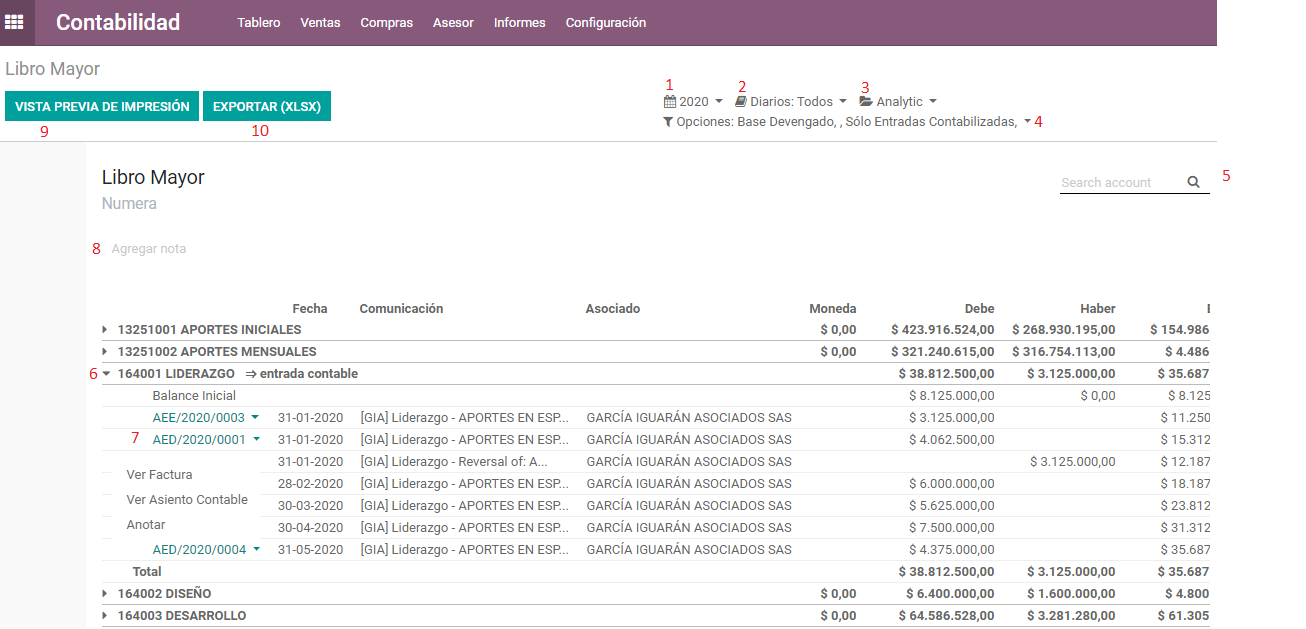
Task: Click the $ 316.754.113,00 credit amount
Action: (1064, 351)
